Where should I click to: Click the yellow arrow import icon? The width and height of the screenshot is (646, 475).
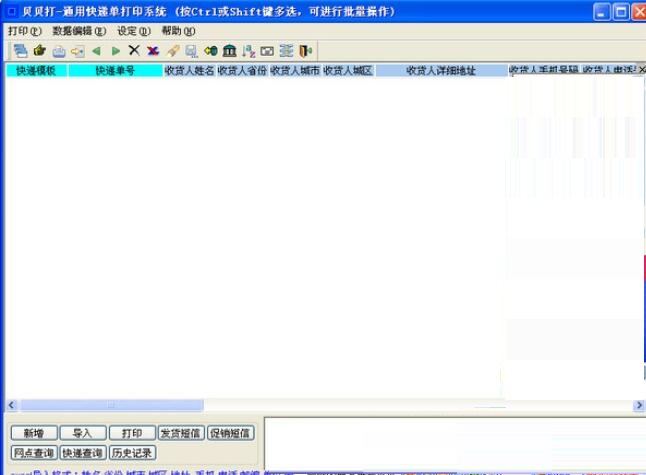click(x=77, y=51)
